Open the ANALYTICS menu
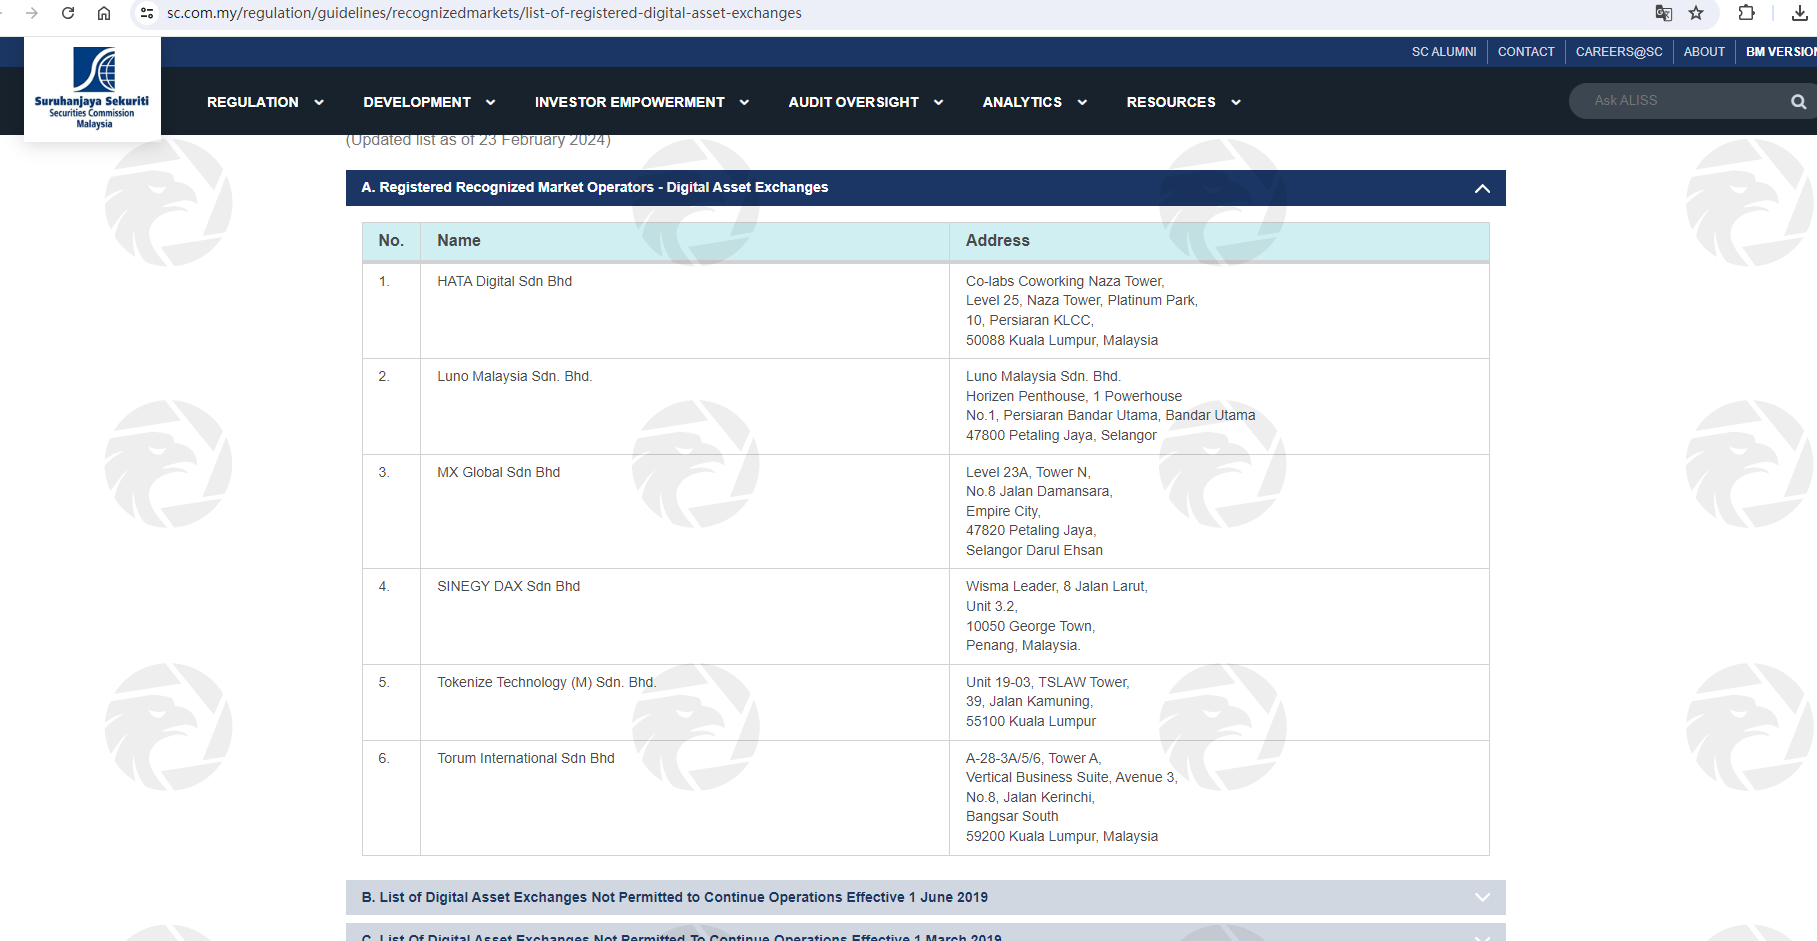1817x941 pixels. click(x=1022, y=102)
